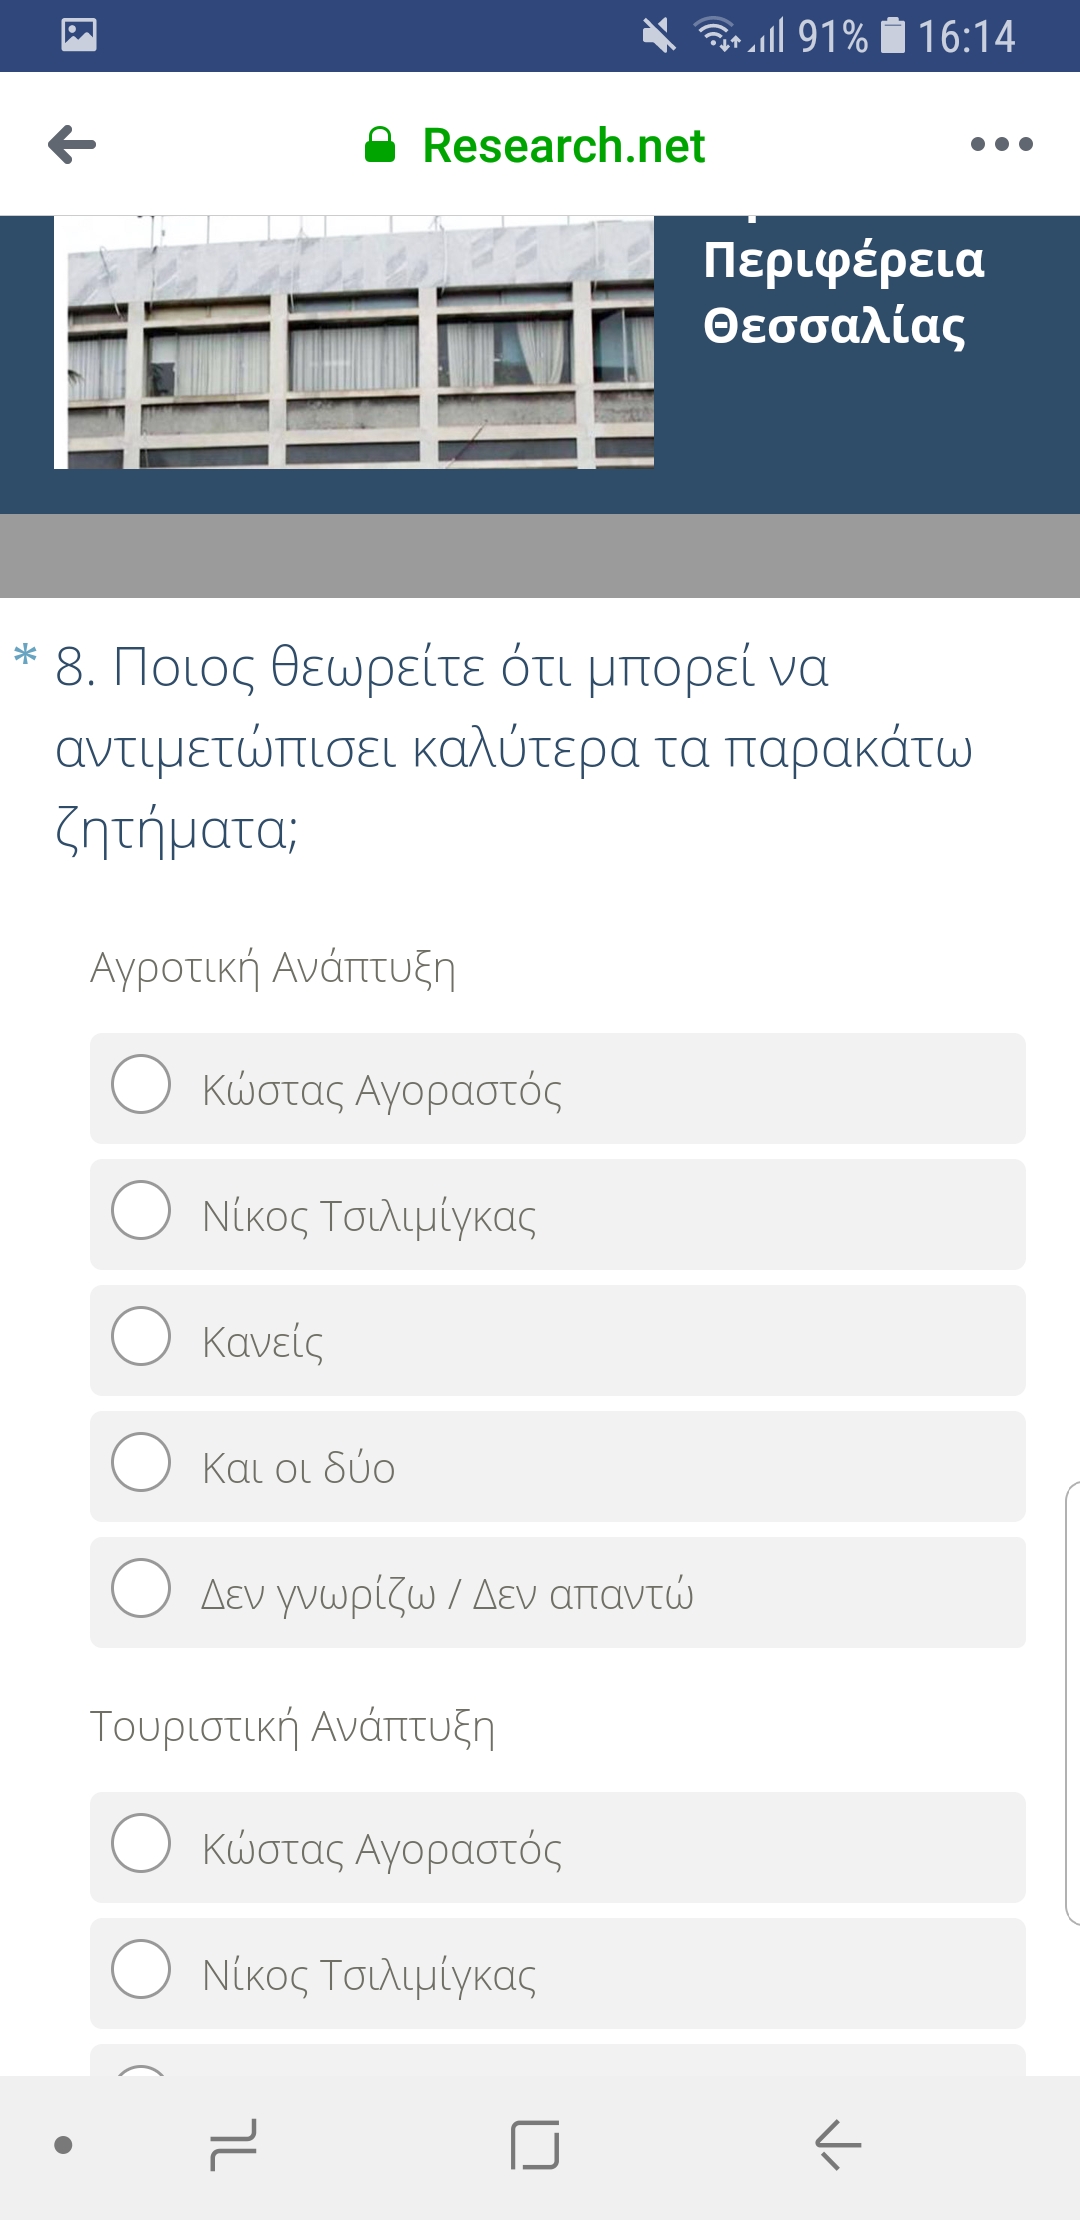Select Κώστας Αγοραστός for Αγροτική Ανάπτυξη

tap(141, 1084)
